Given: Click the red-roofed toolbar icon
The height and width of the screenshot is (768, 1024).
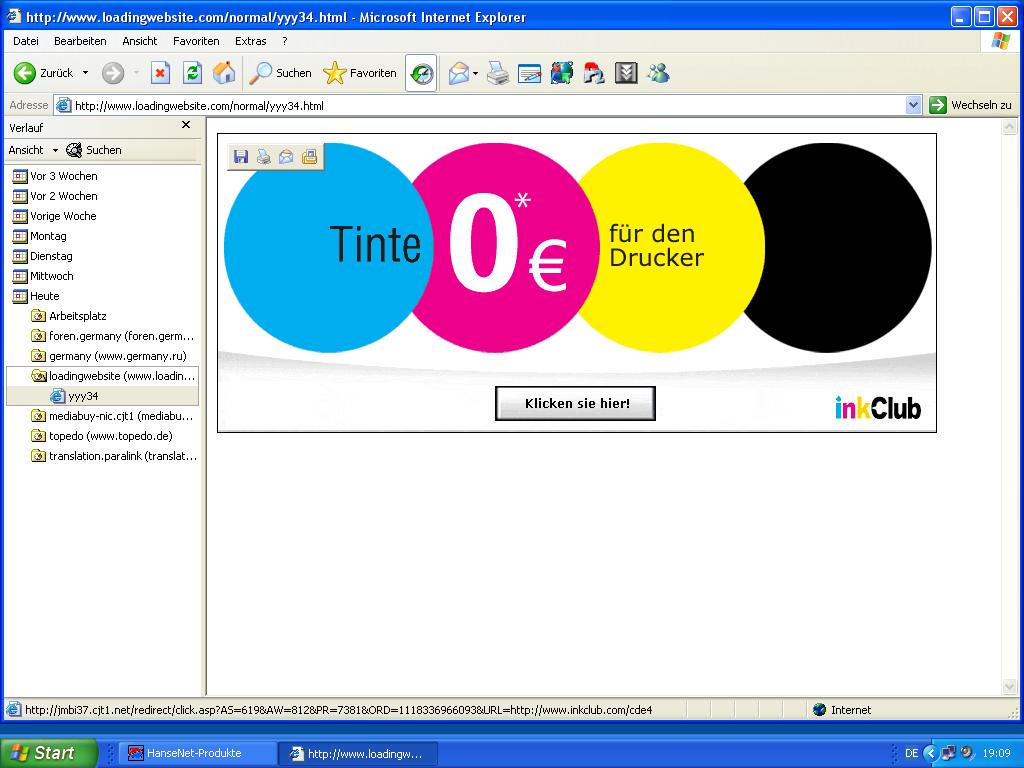Looking at the screenshot, I should pos(594,72).
